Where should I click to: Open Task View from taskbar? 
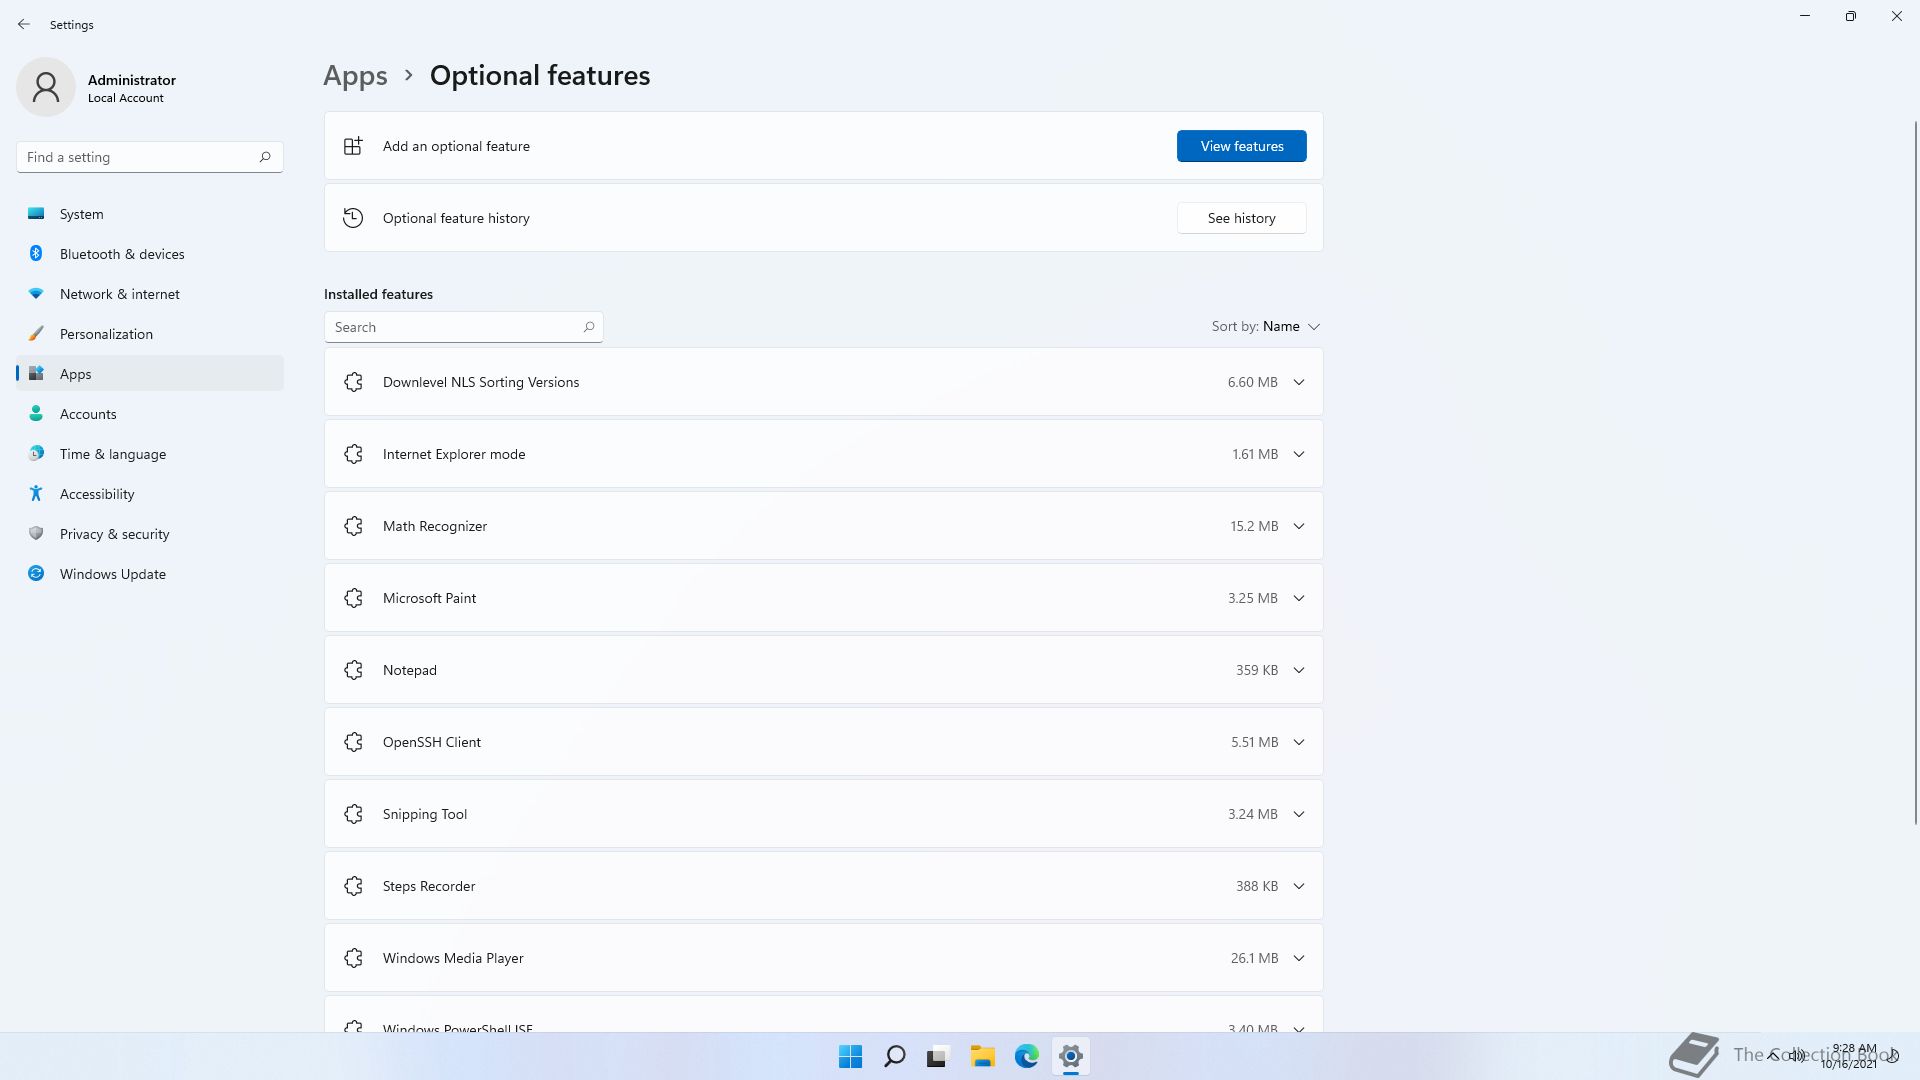point(938,1056)
